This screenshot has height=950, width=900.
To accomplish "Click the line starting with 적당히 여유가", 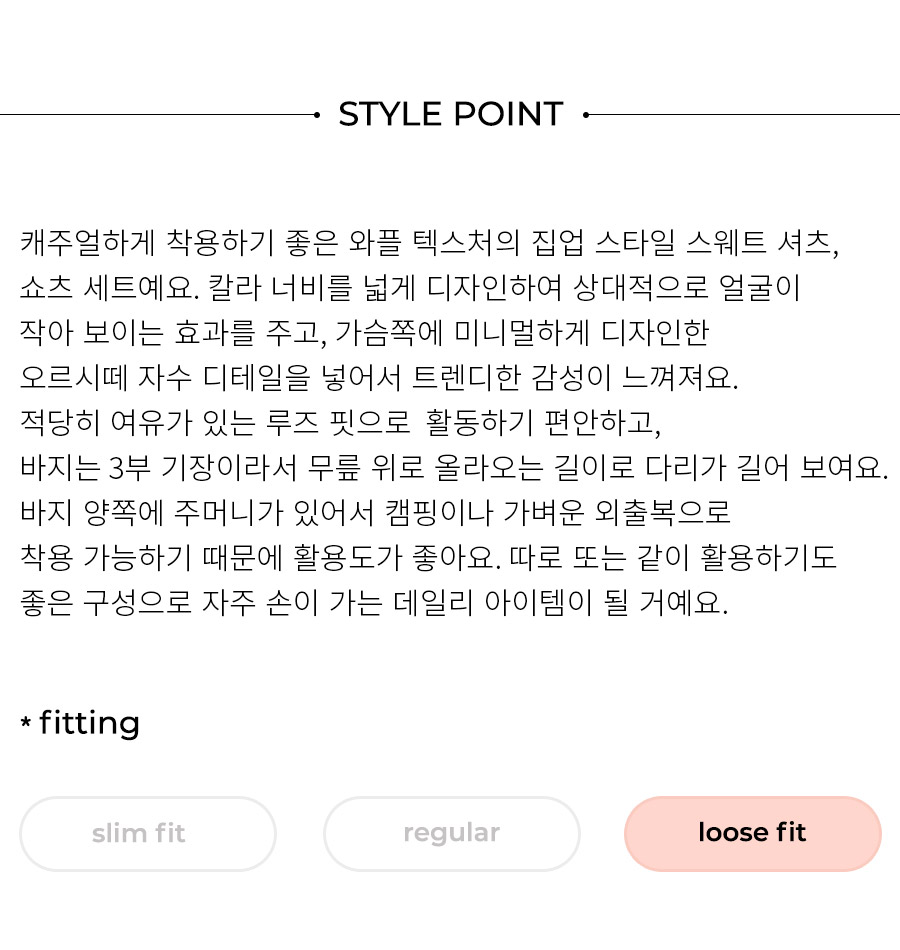I will click(x=340, y=422).
